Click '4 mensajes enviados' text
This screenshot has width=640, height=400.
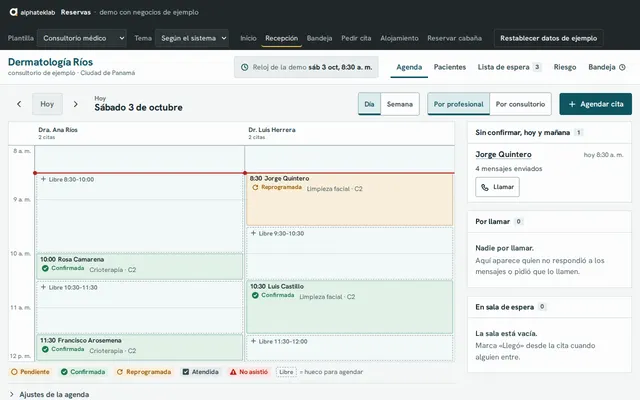click(x=509, y=169)
